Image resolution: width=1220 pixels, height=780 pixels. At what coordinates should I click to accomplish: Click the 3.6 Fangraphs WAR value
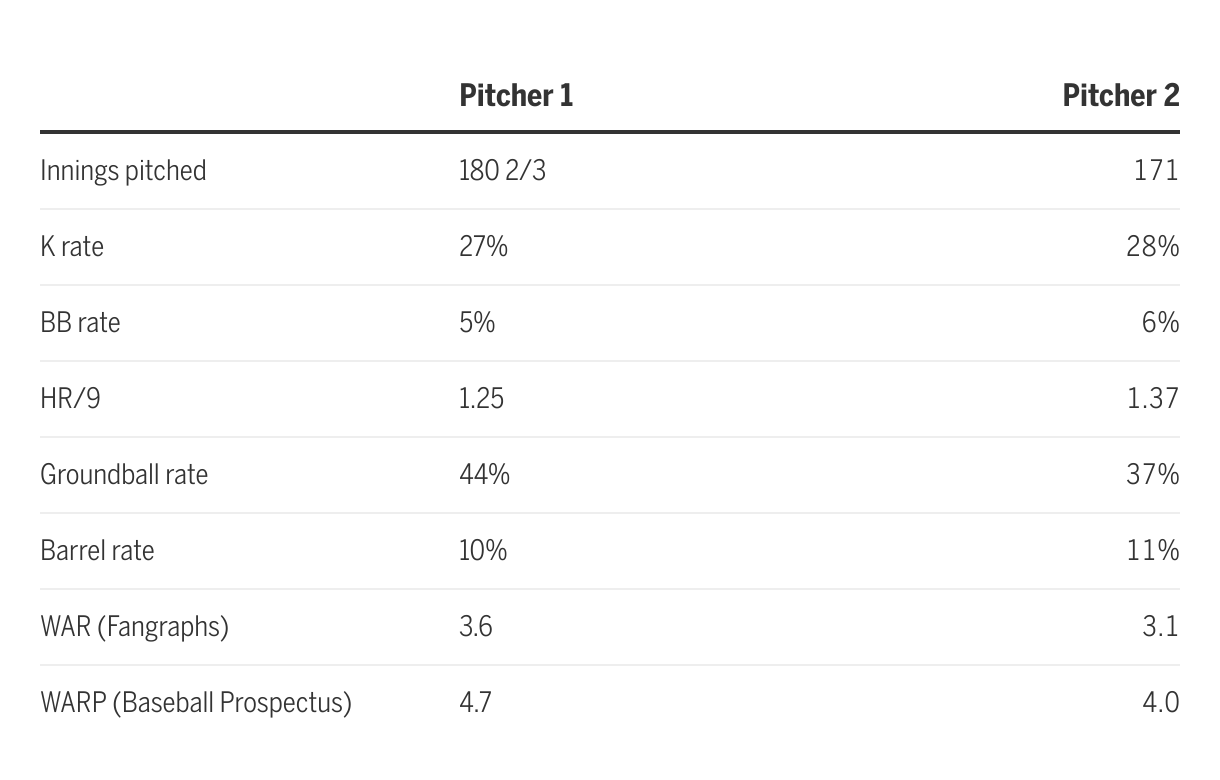(475, 627)
